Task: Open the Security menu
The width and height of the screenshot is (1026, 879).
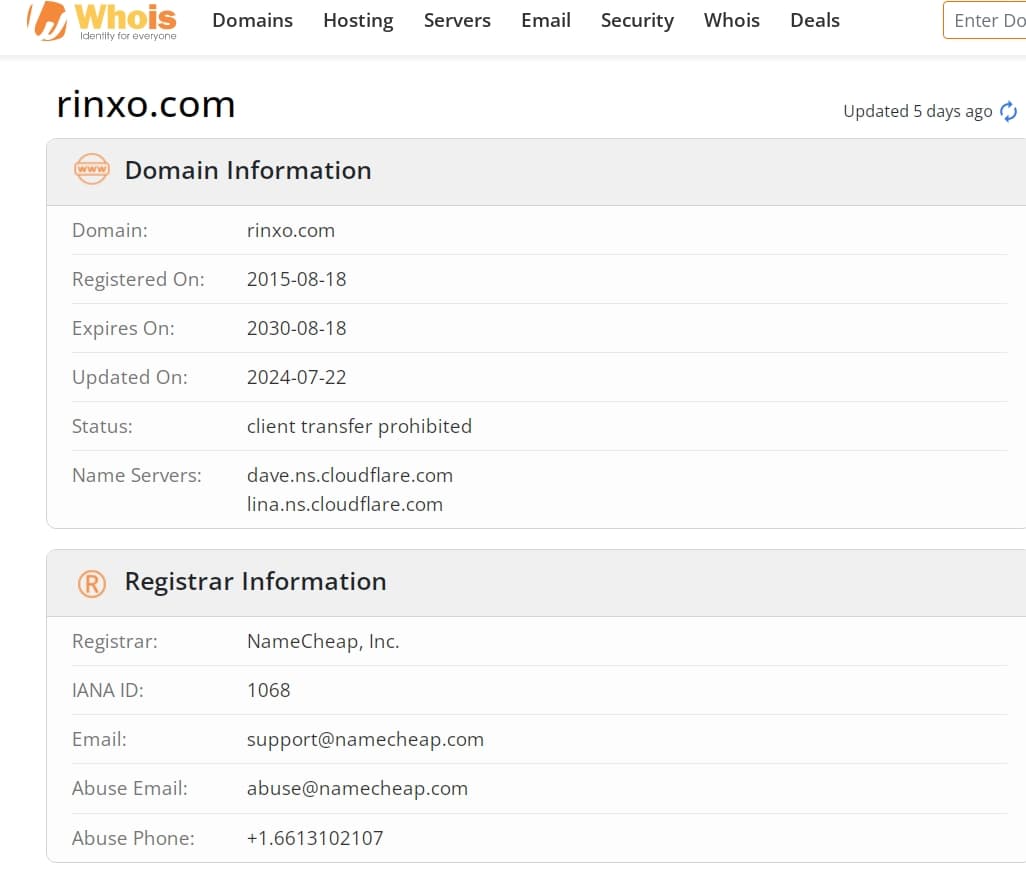Action: (x=637, y=20)
